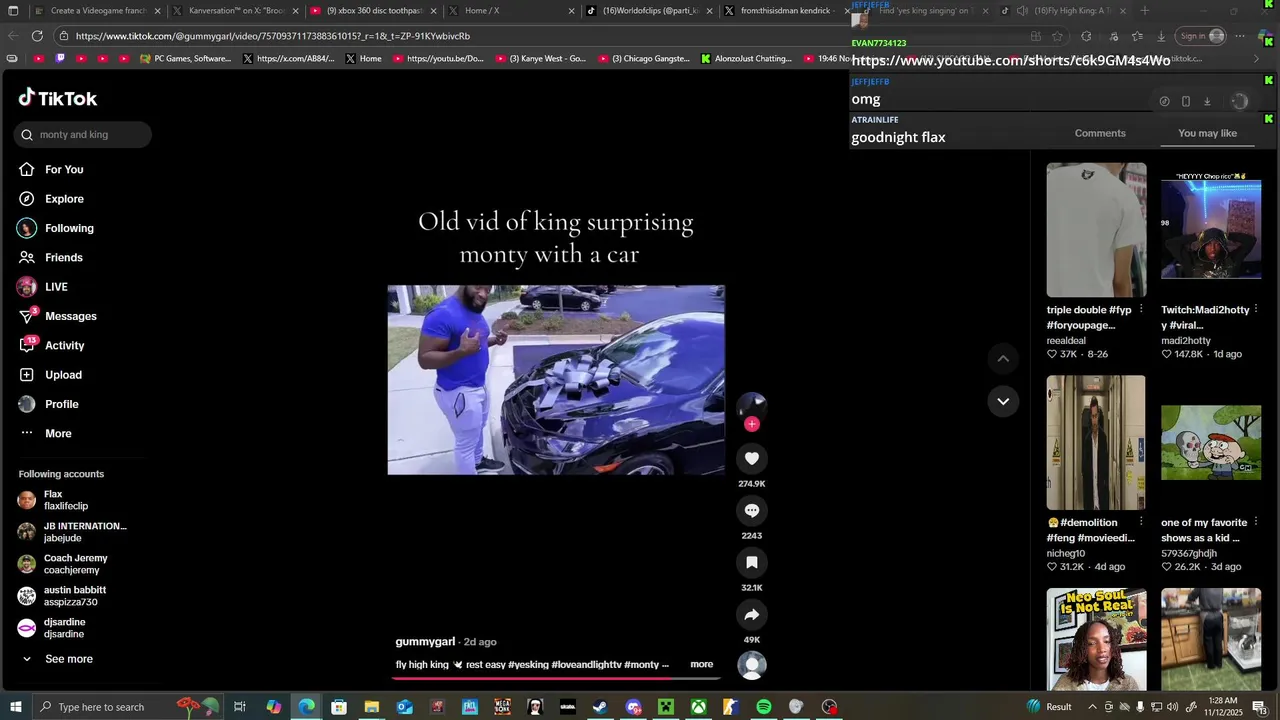Open 'one of my favorite shows' thumbnail
Viewport: 1280px width, 720px height.
tap(1211, 443)
